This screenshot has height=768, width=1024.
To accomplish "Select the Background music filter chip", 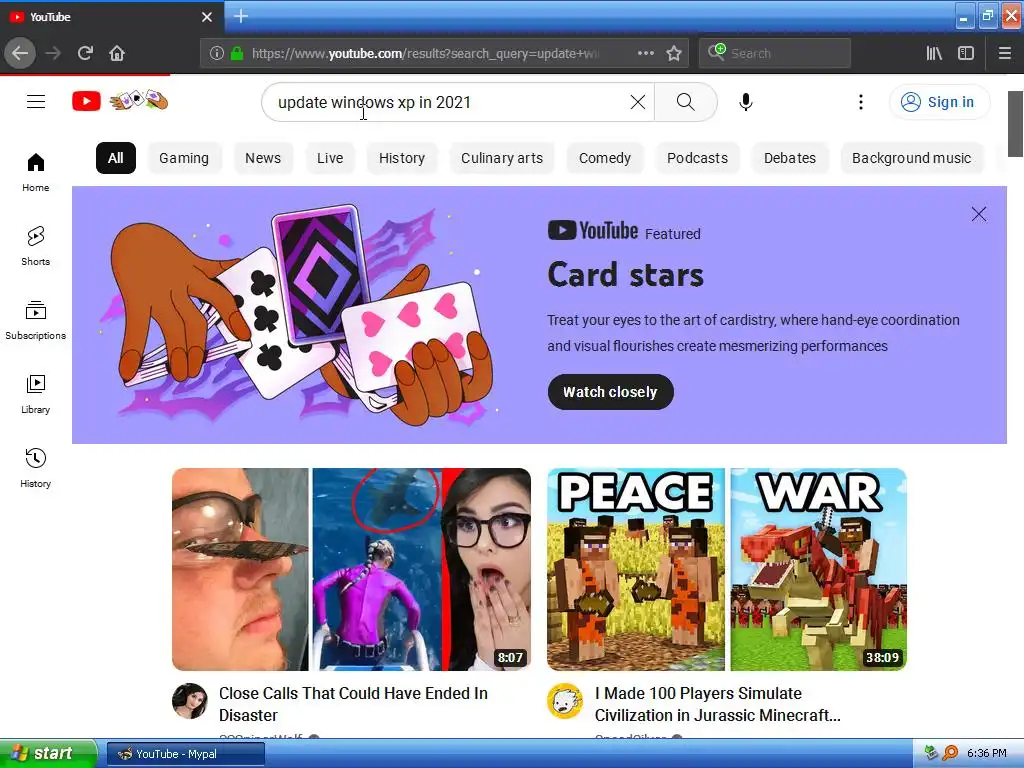I will click(x=911, y=158).
